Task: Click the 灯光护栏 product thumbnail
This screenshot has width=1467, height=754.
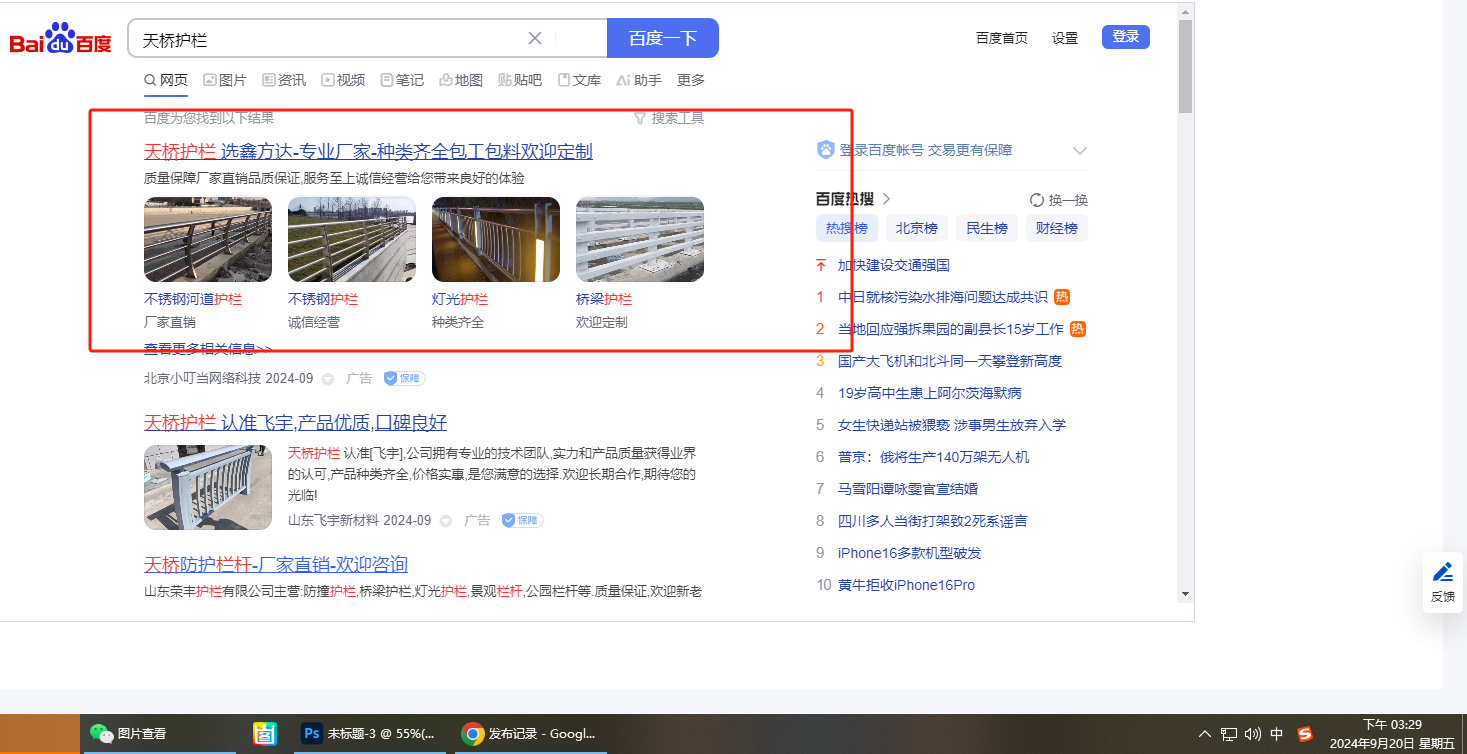Action: [495, 240]
